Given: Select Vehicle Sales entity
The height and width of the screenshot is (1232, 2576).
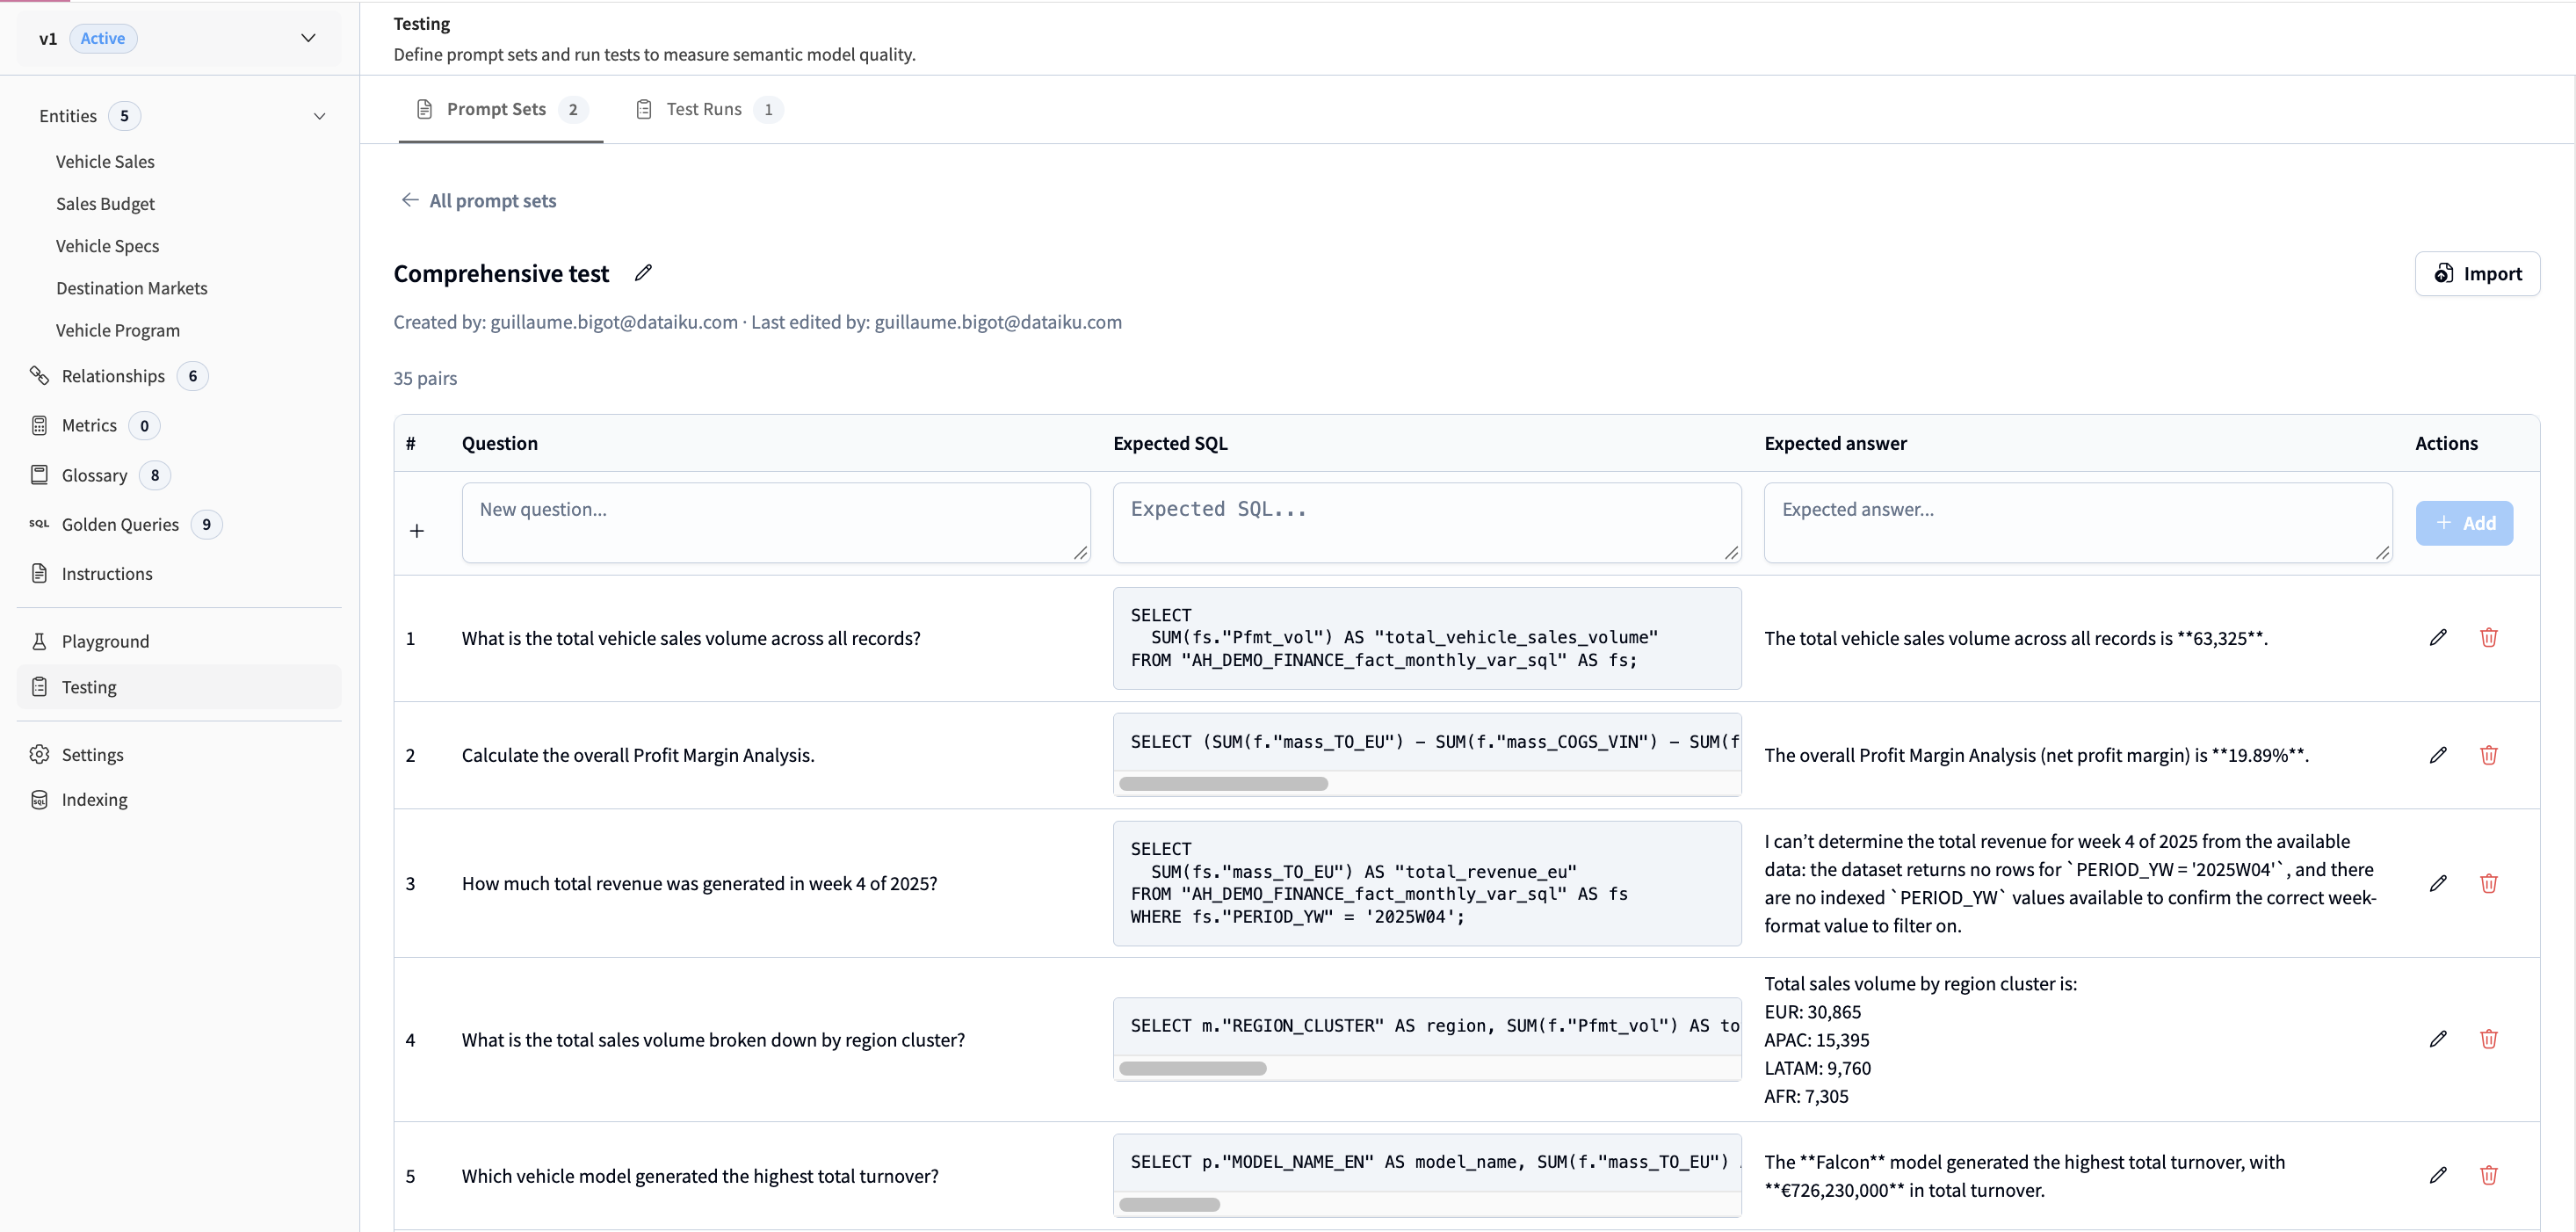Looking at the screenshot, I should [x=105, y=161].
